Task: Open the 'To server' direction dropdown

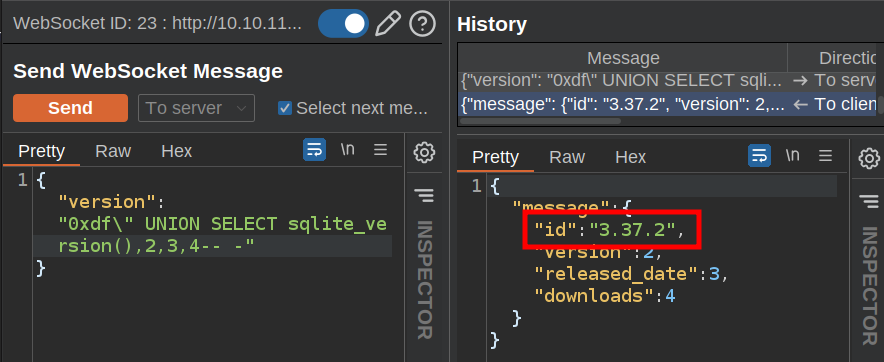Action: click(x=196, y=108)
